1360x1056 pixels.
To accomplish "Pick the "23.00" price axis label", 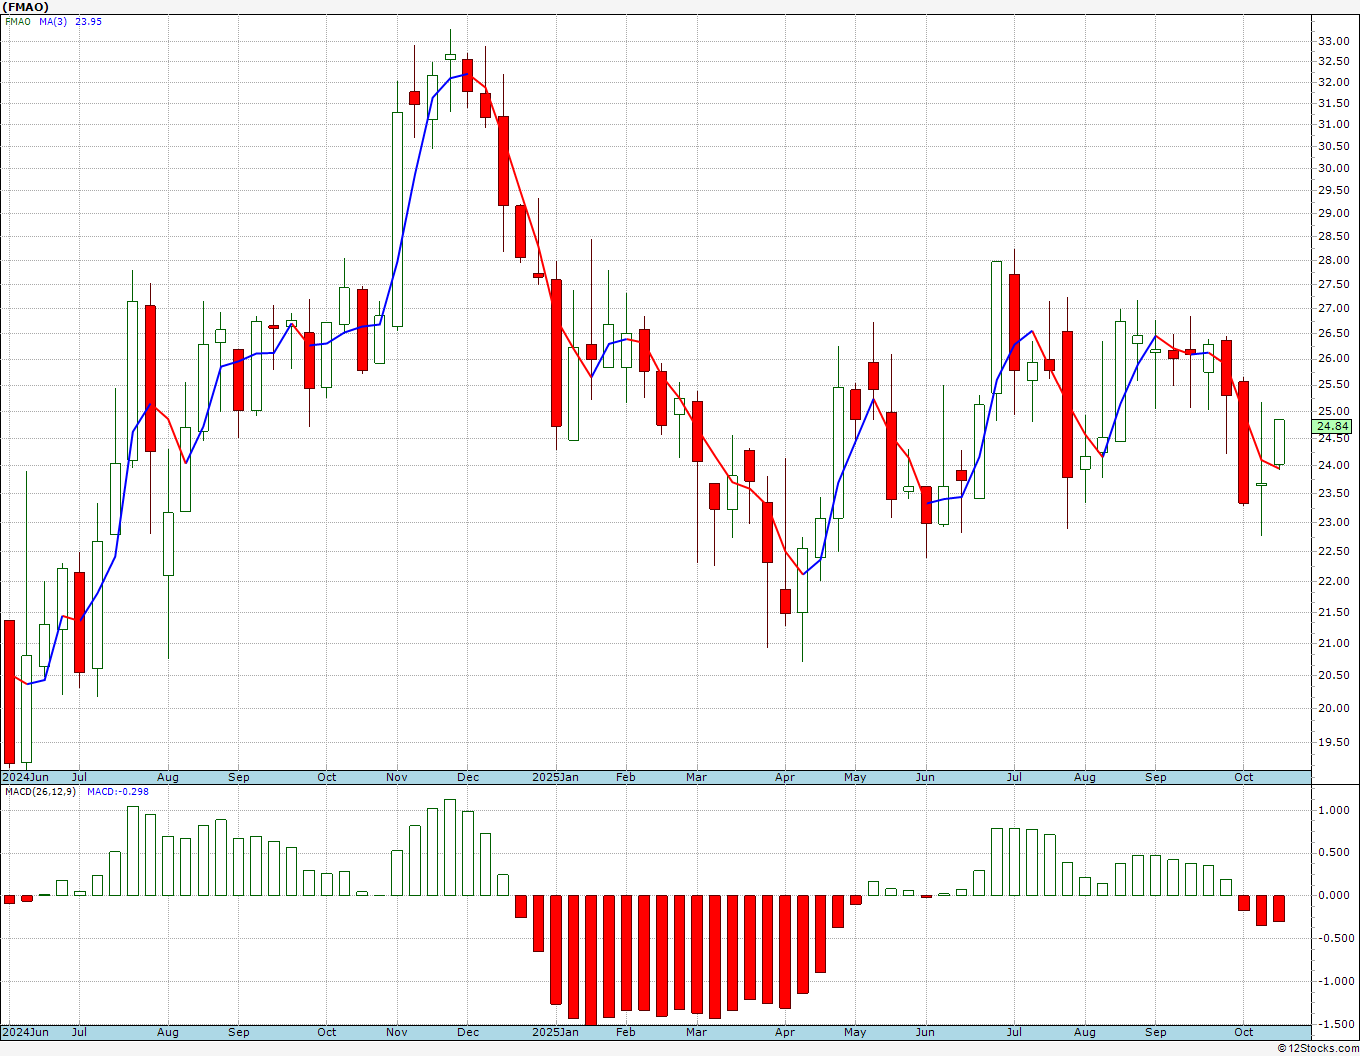I will [1333, 522].
